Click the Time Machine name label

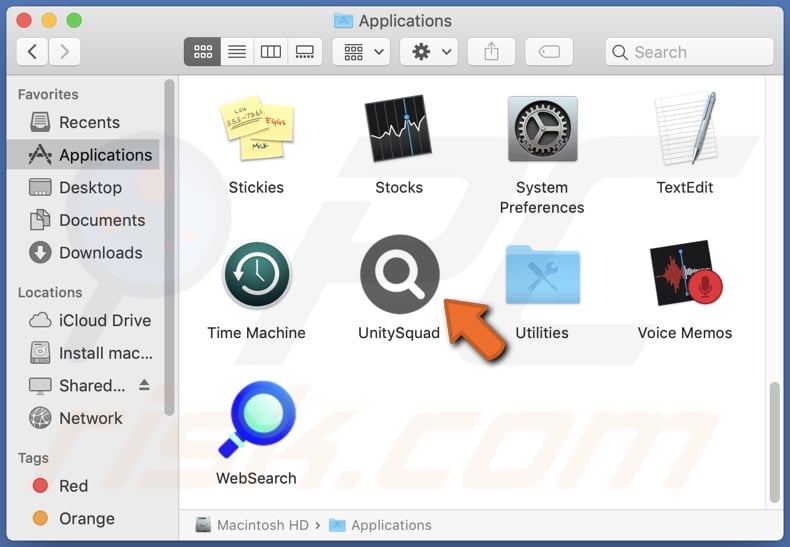coord(256,333)
